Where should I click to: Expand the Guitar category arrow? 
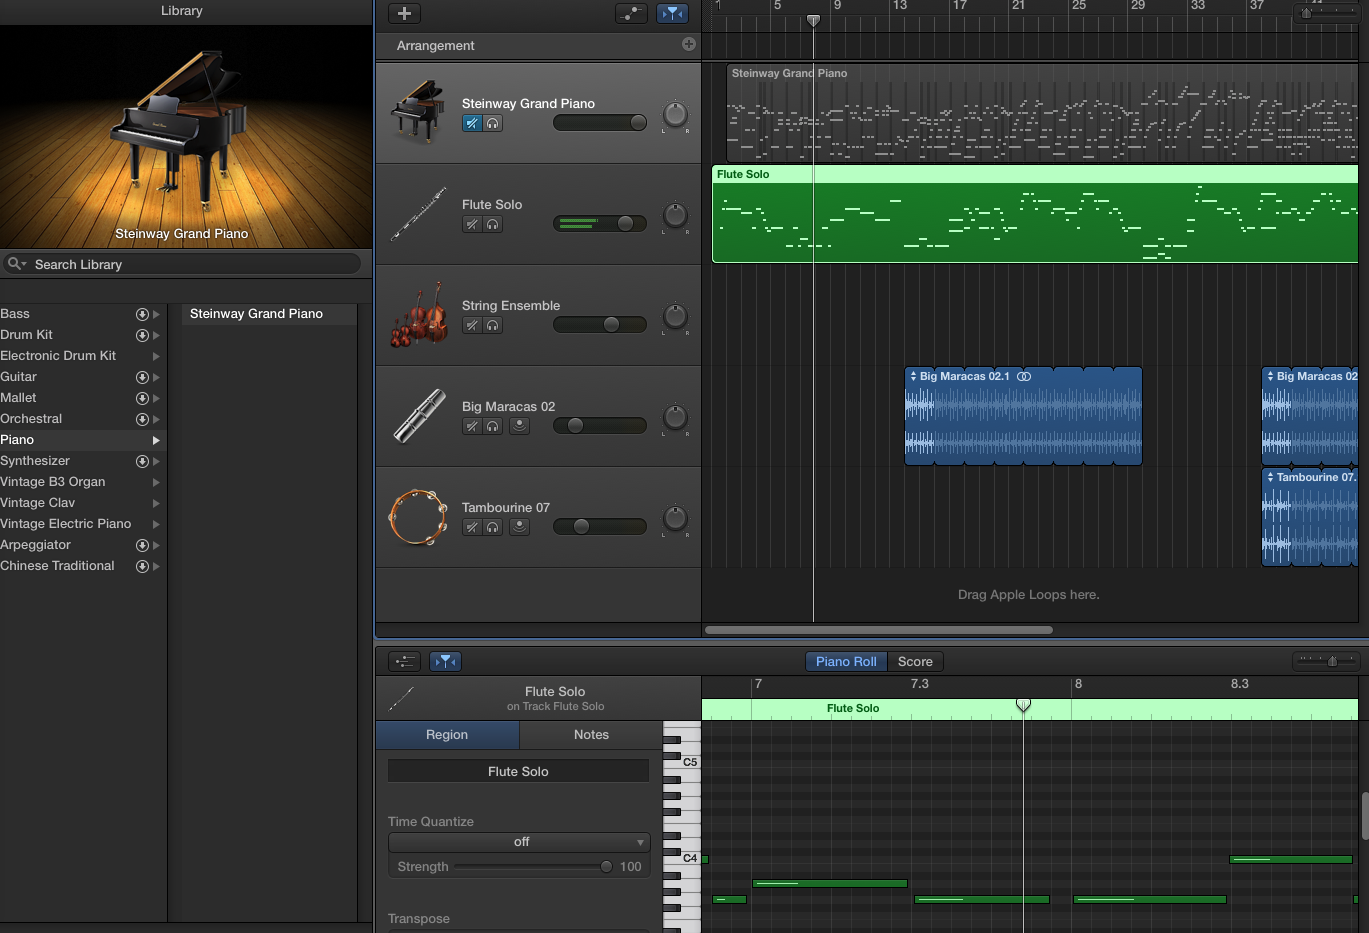tap(156, 377)
